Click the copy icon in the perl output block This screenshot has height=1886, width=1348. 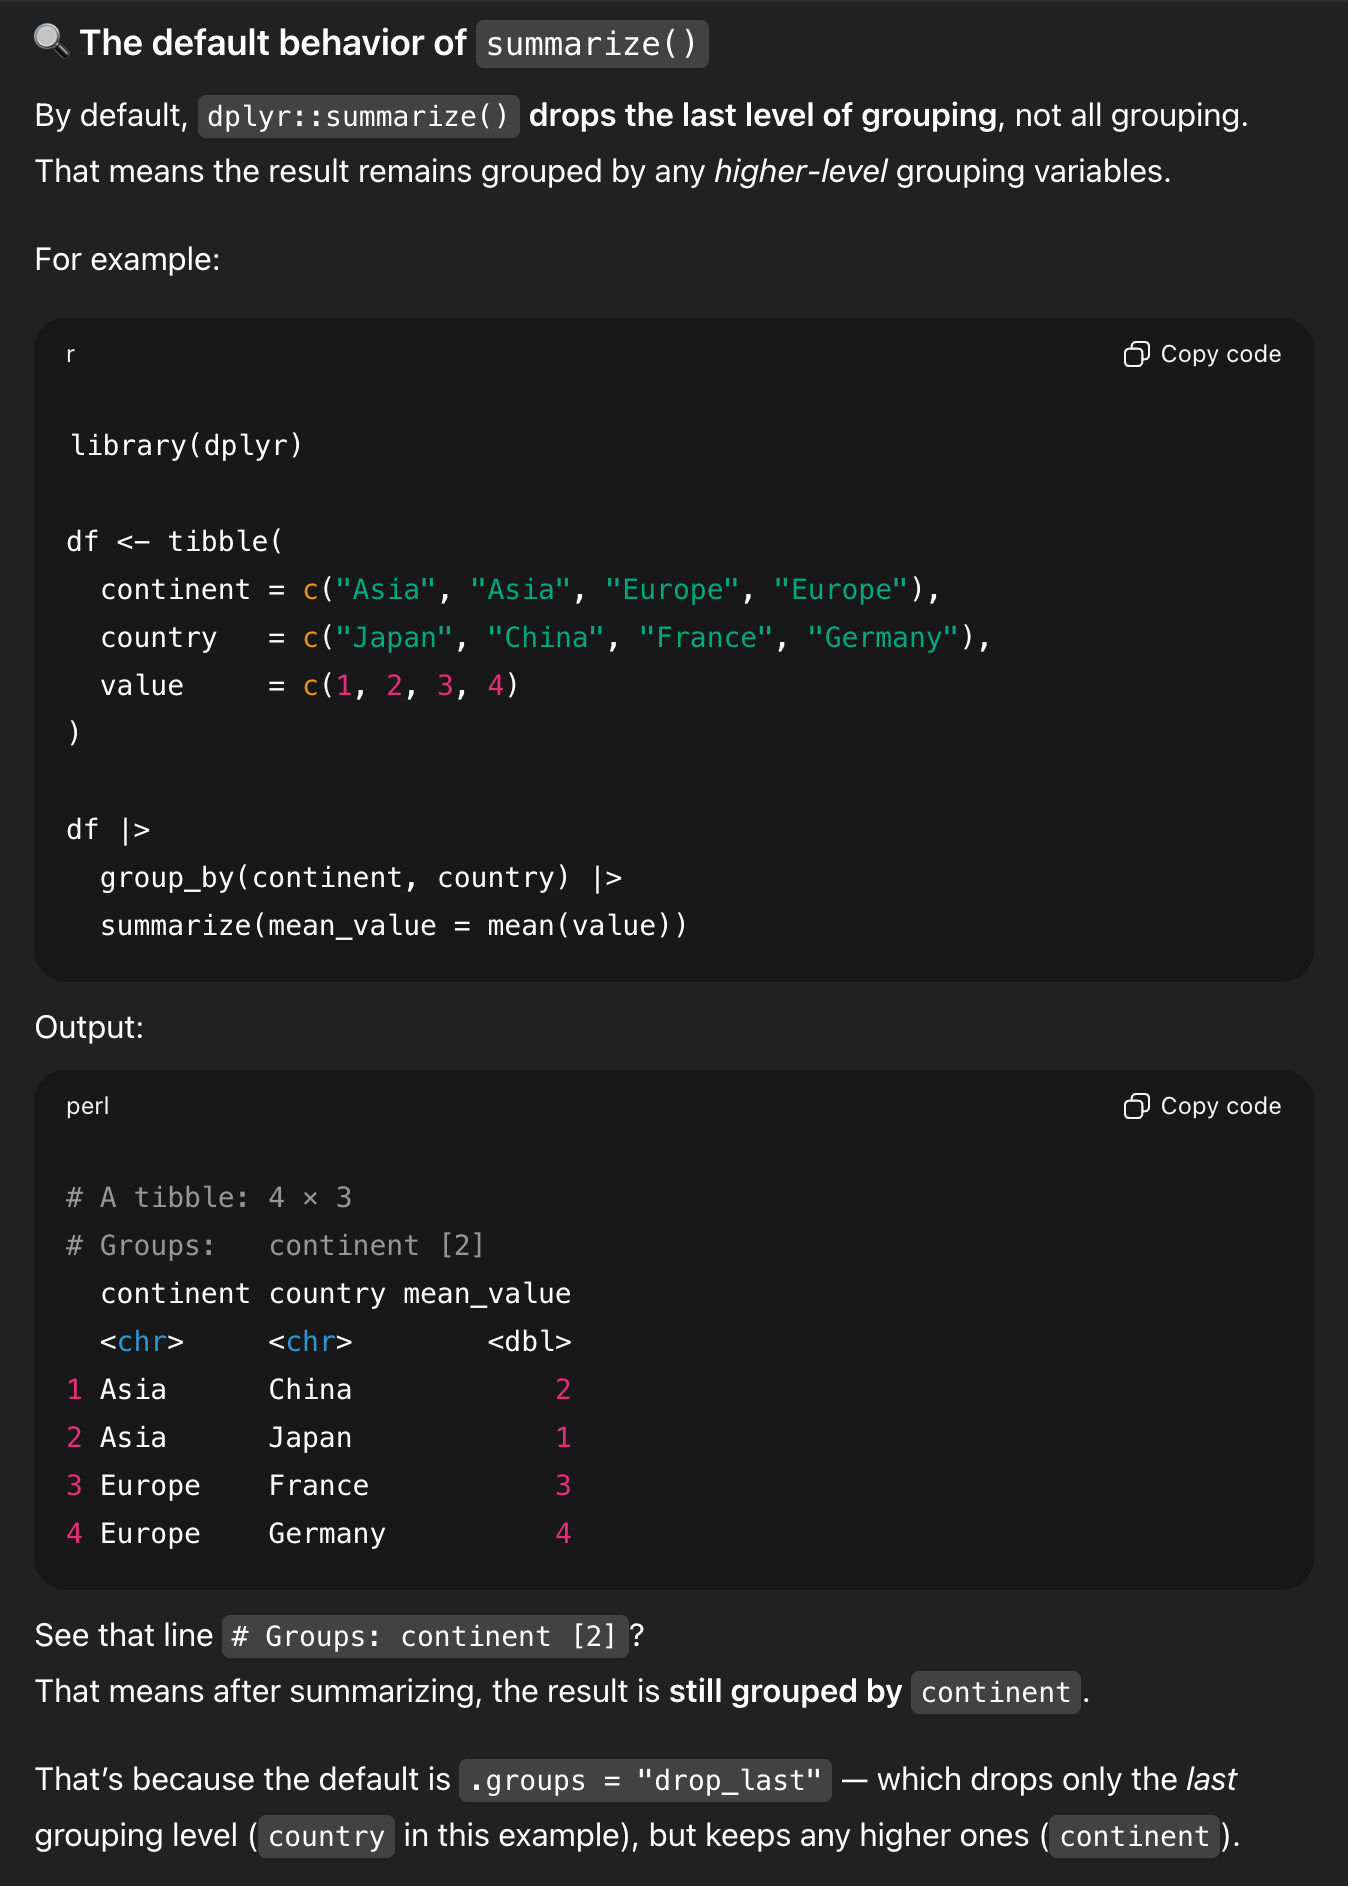pyautogui.click(x=1136, y=1107)
